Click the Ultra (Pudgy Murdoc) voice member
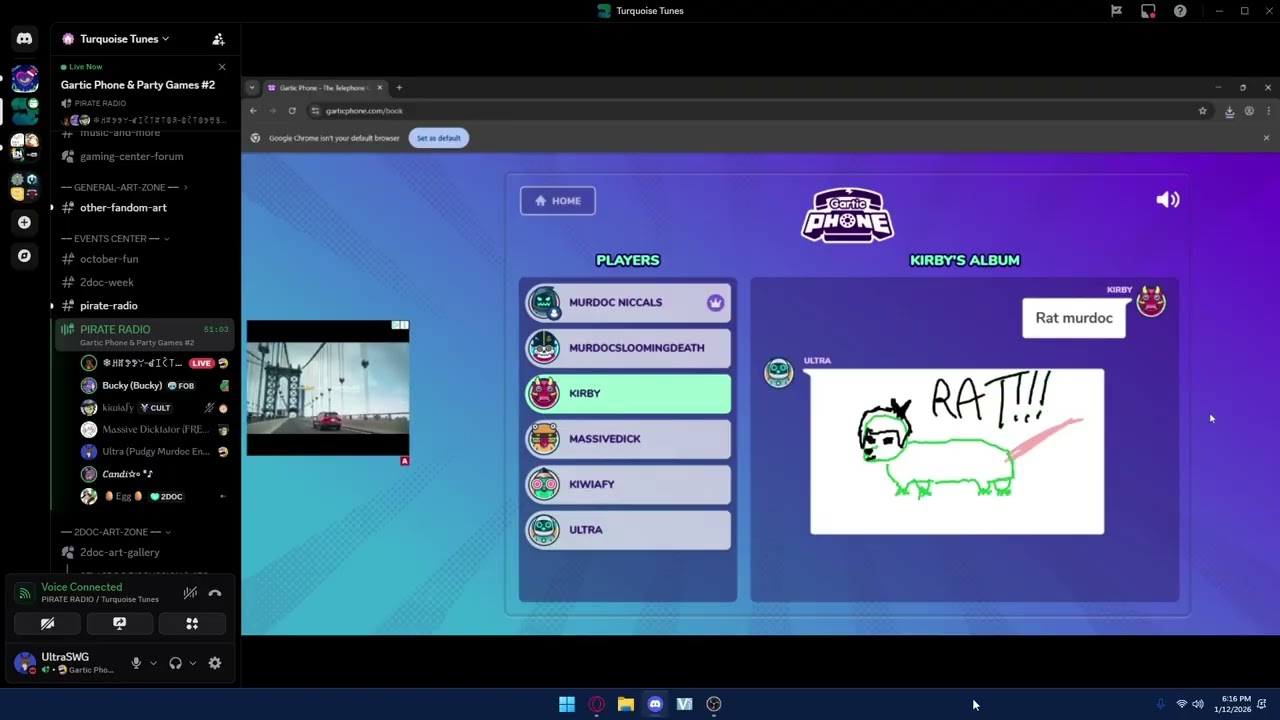 tap(153, 452)
